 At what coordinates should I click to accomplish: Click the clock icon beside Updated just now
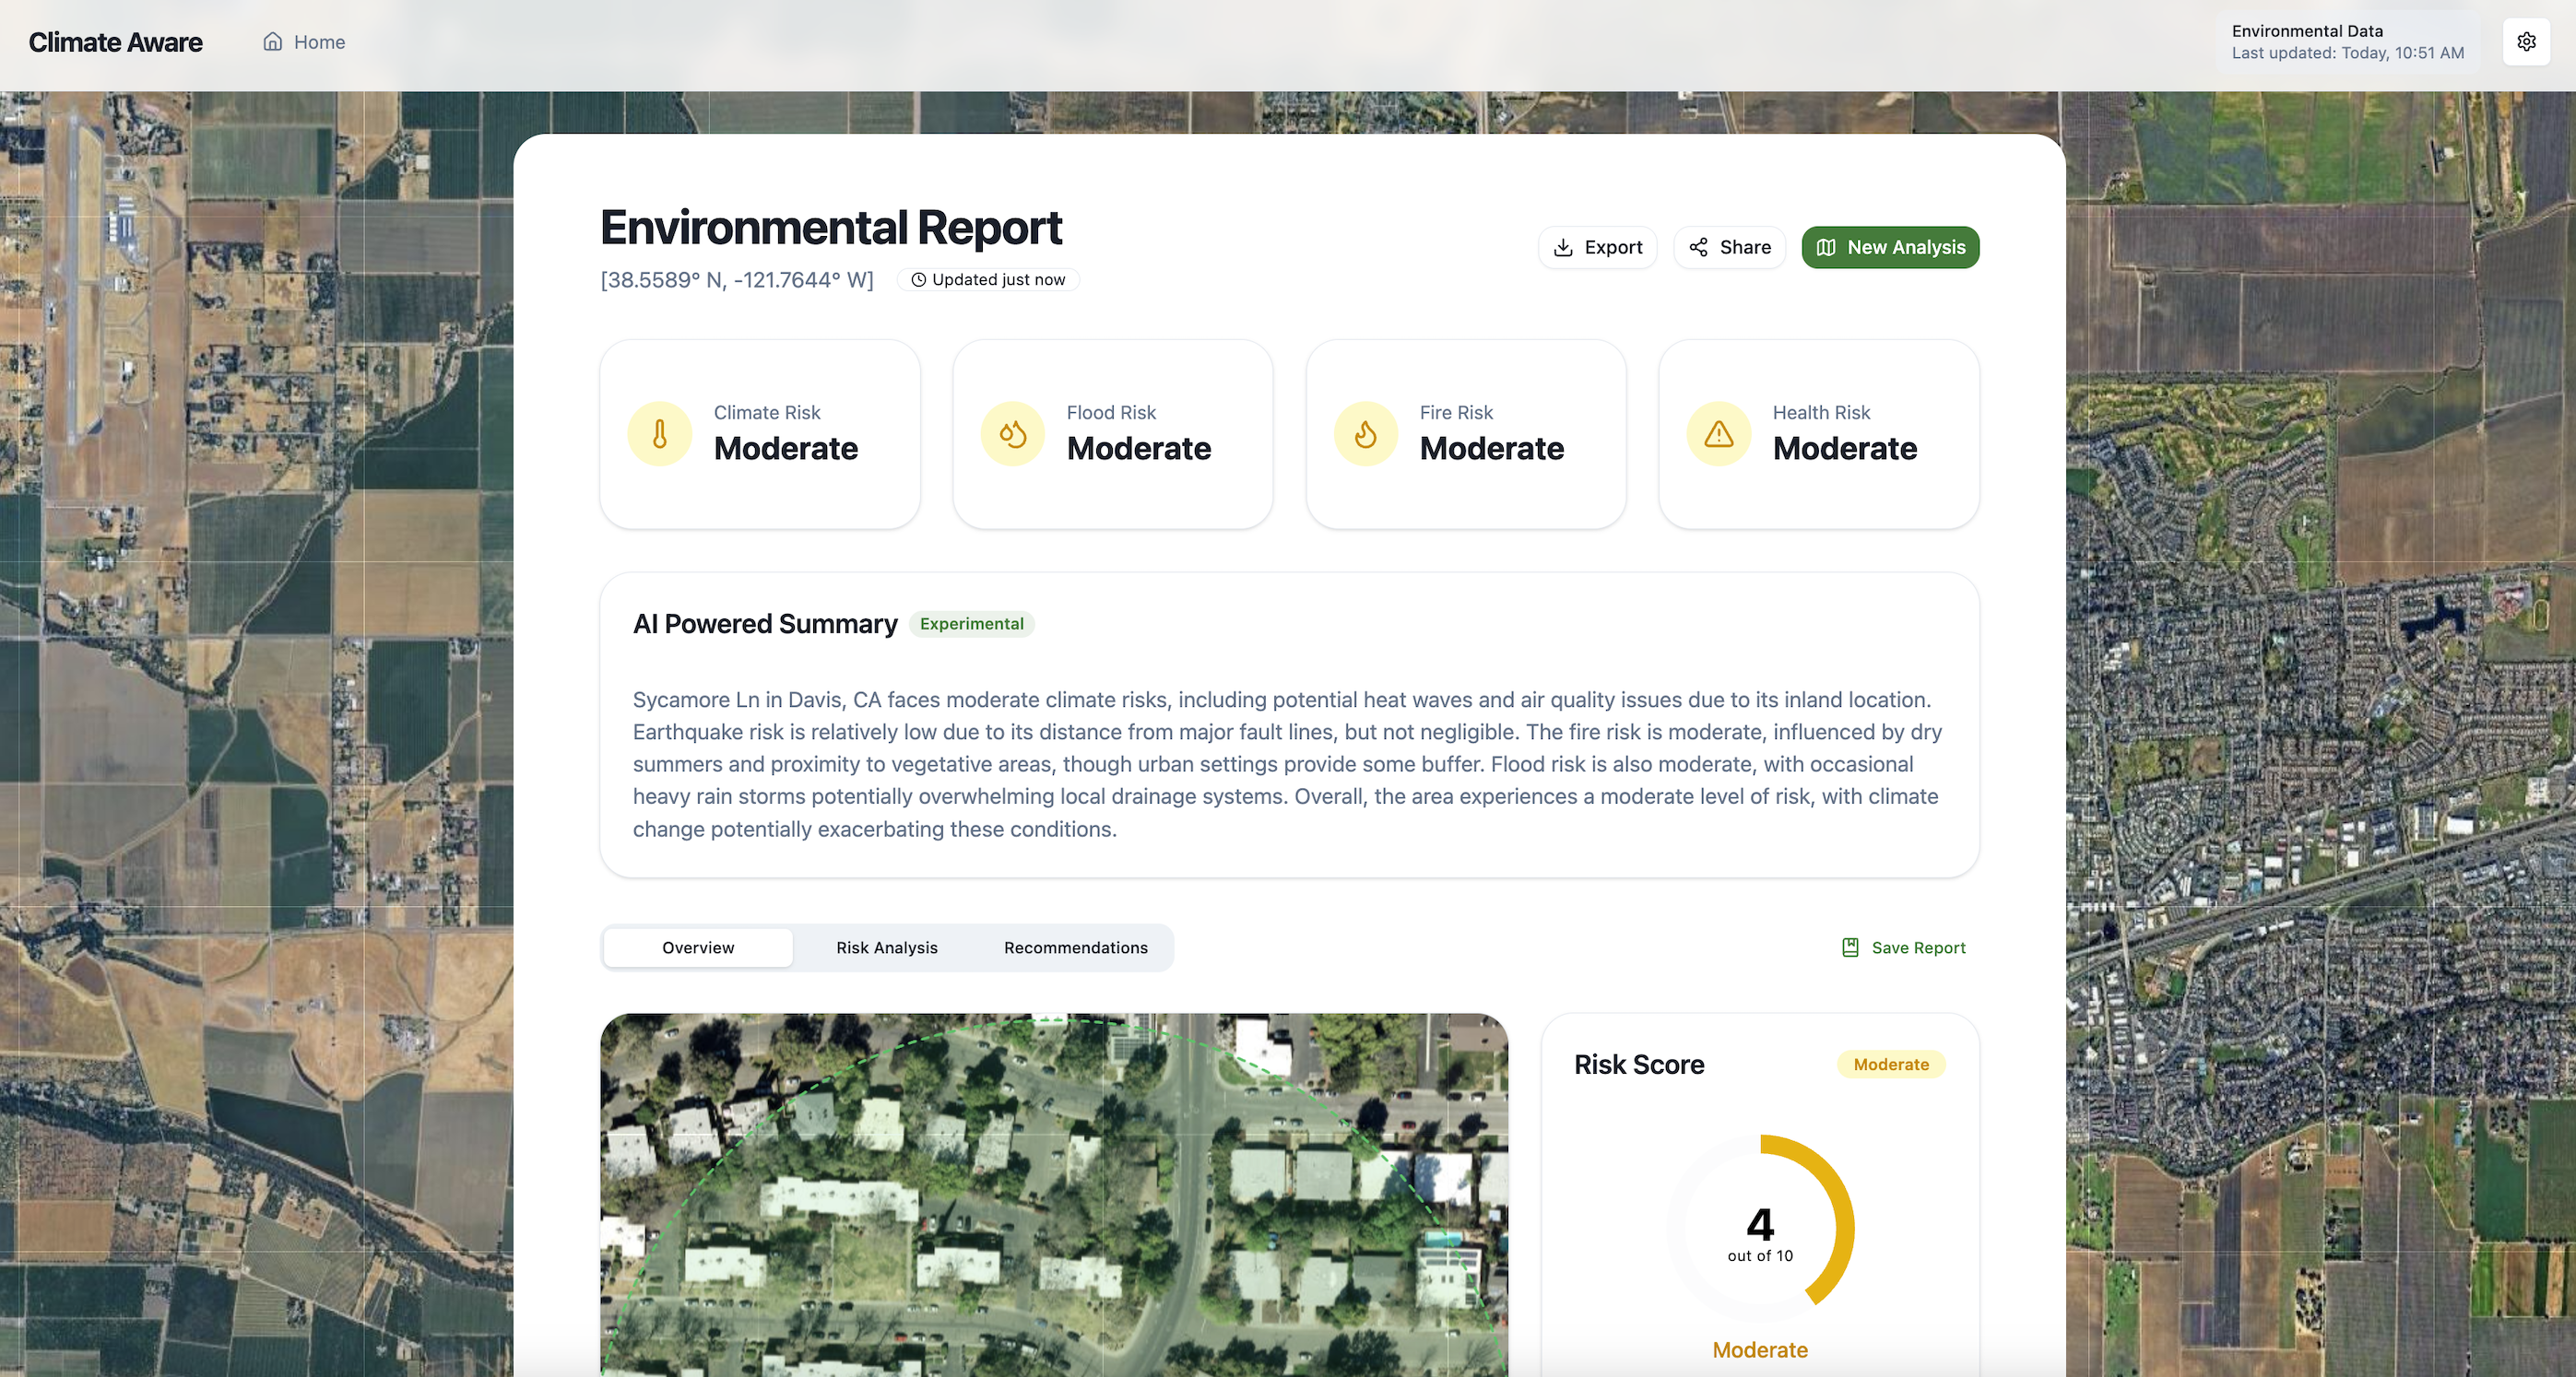918,280
